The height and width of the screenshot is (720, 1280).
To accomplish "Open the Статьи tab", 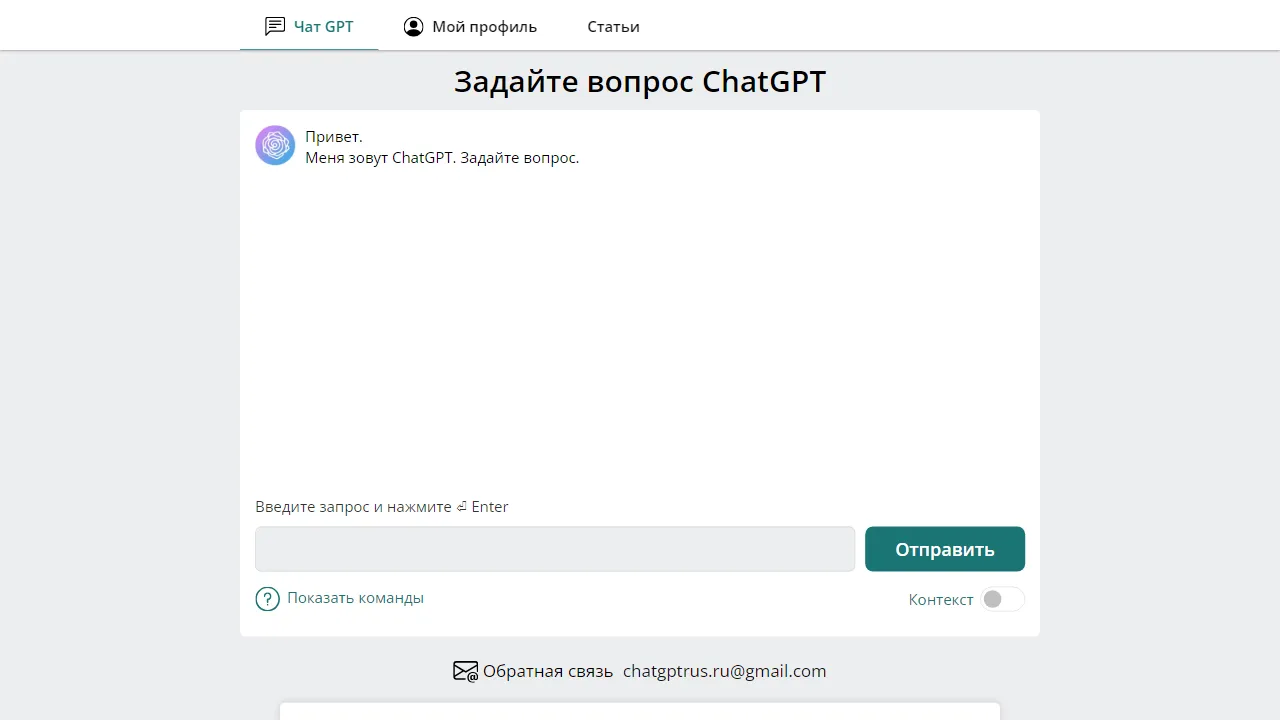I will [613, 26].
